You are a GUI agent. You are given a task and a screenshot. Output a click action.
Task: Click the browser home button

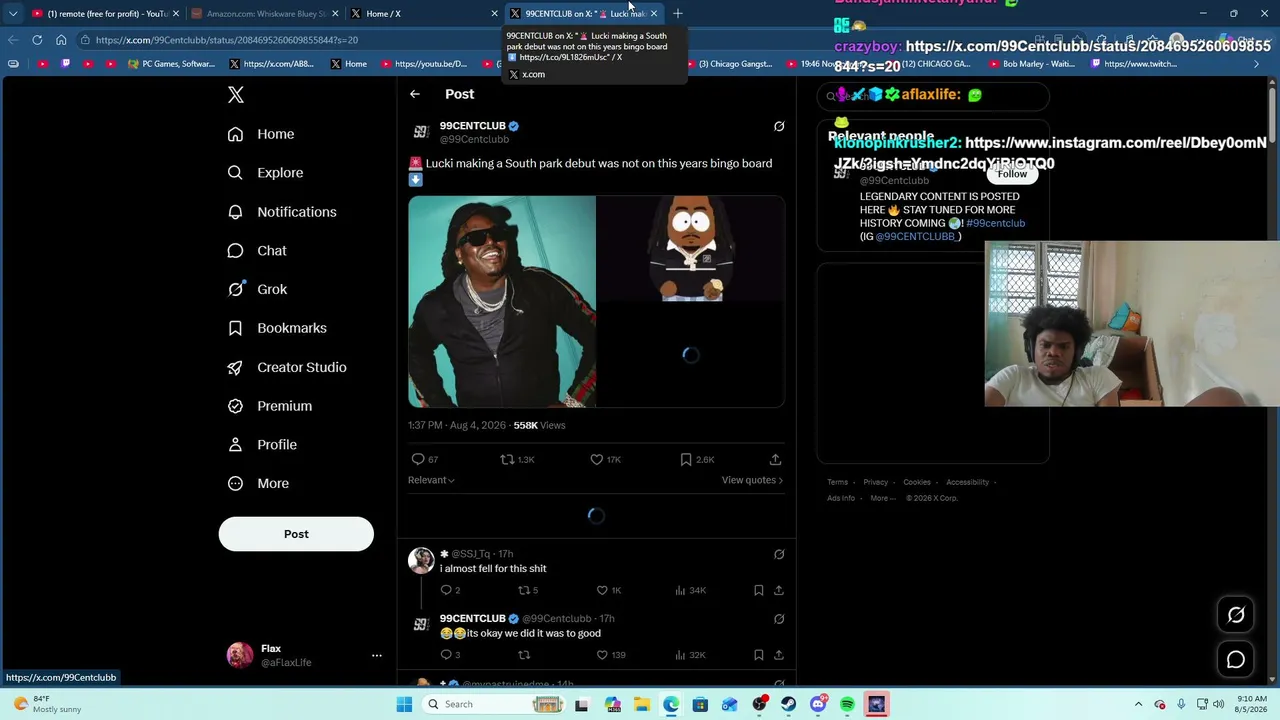click(x=61, y=40)
